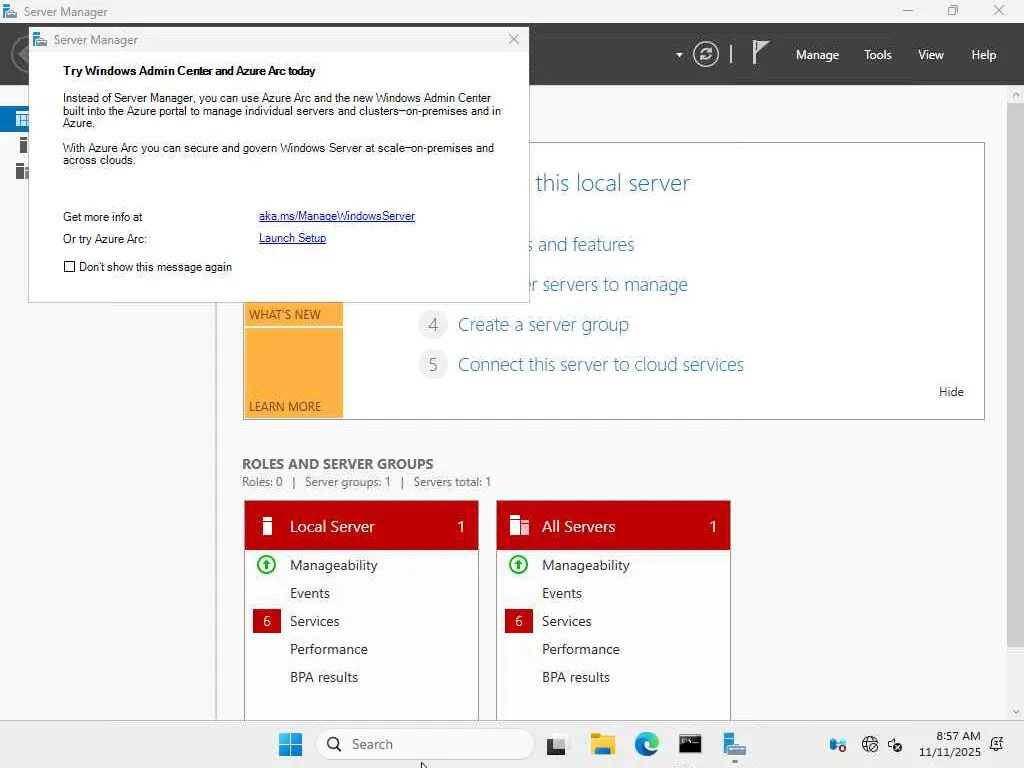Click the scroll-down arrow of the dashboard scrollbar
The image size is (1024, 768).
1016,712
